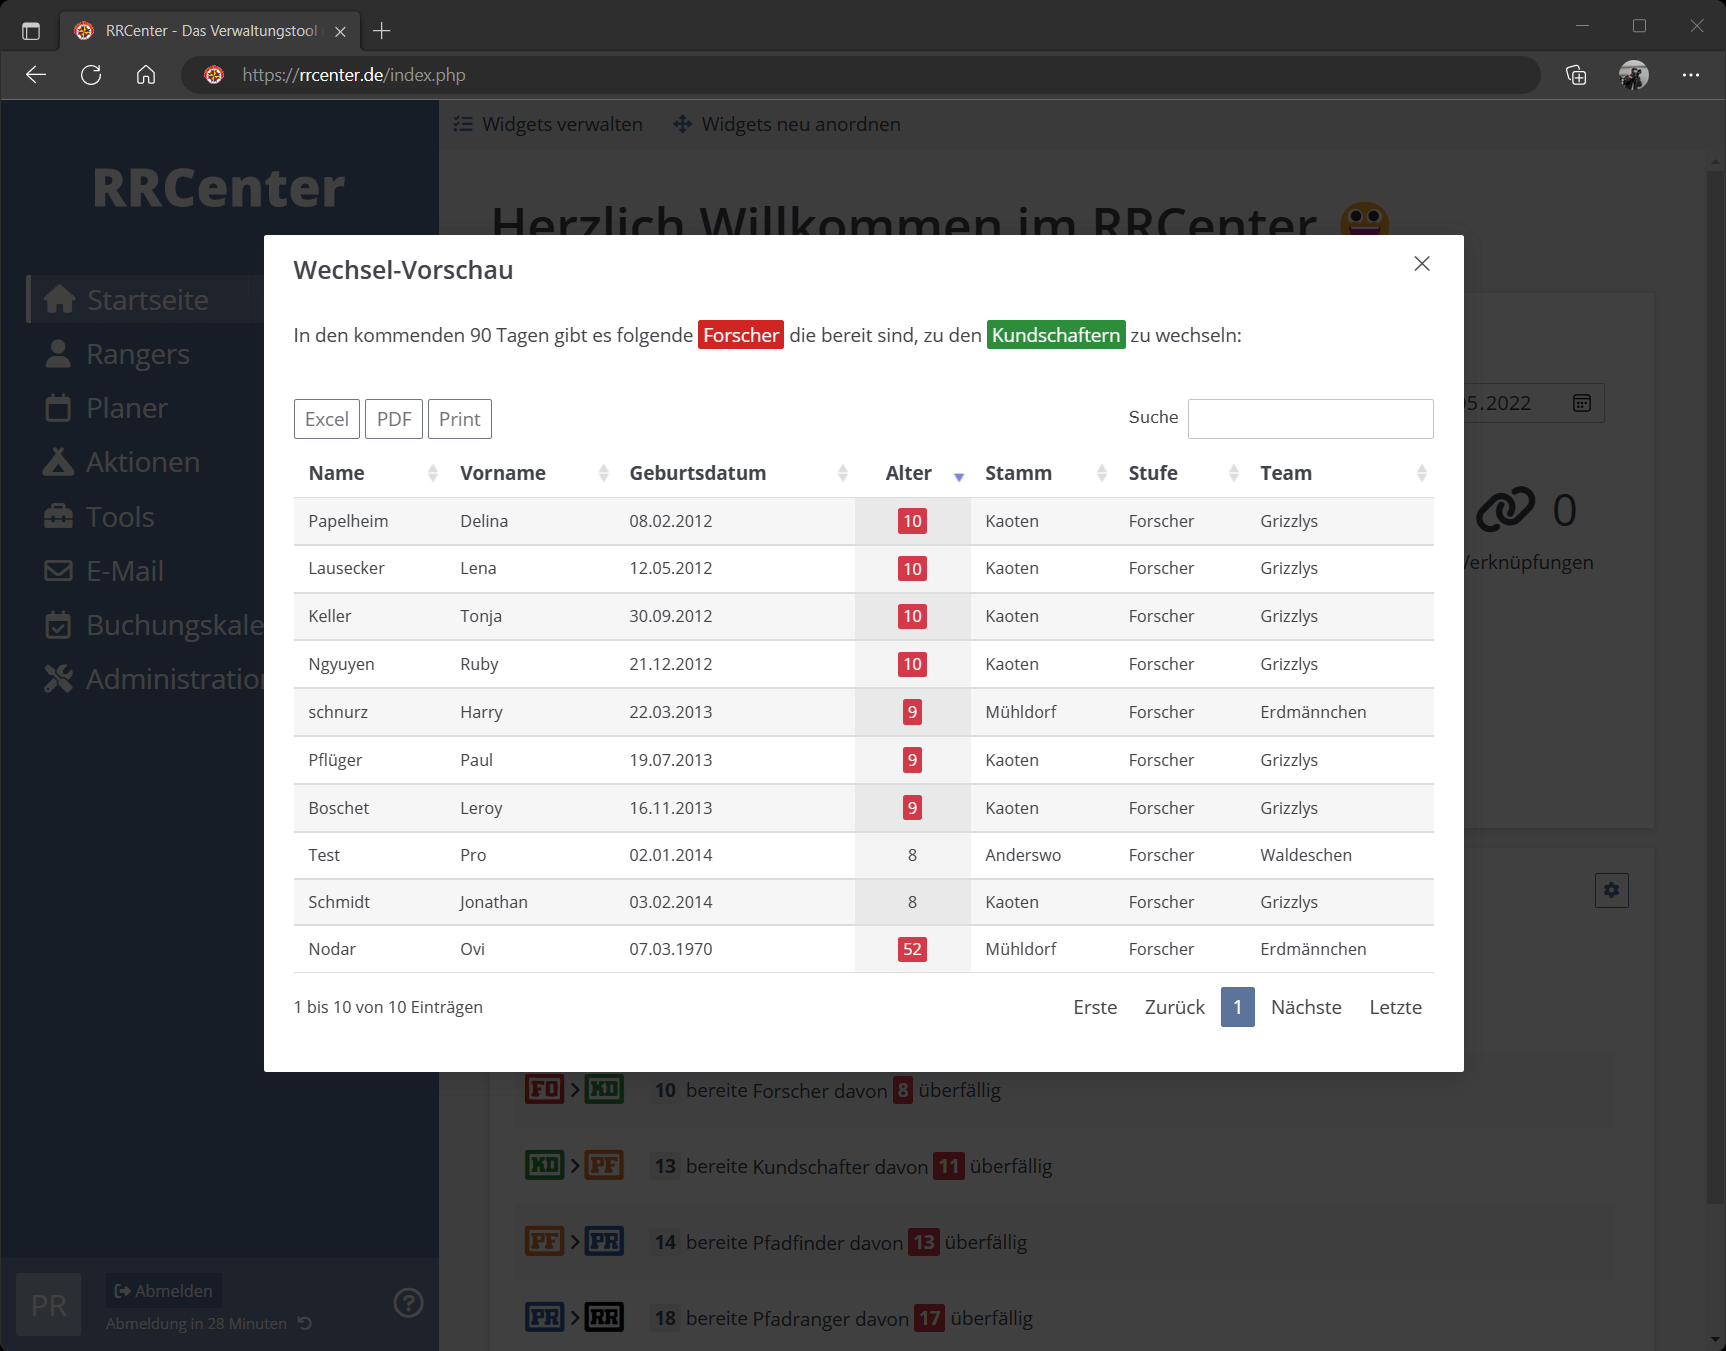Screen dimensions: 1726x1351
Task: Focus the Suche search field
Action: pyautogui.click(x=1309, y=419)
